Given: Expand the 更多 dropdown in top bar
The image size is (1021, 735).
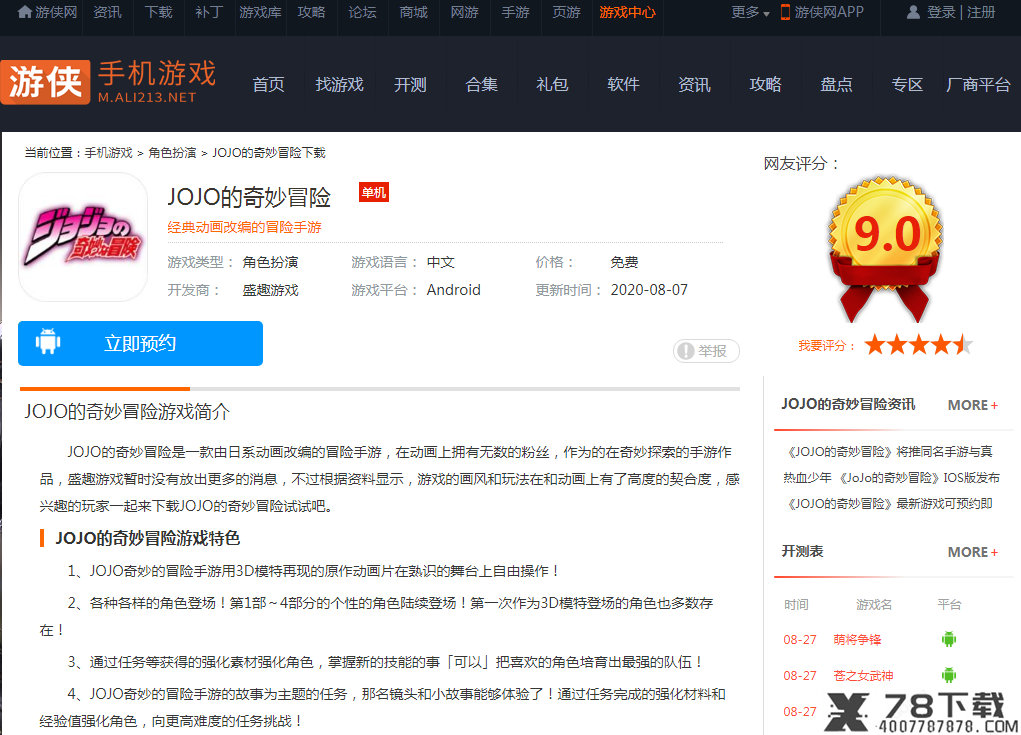Looking at the screenshot, I should pyautogui.click(x=750, y=12).
